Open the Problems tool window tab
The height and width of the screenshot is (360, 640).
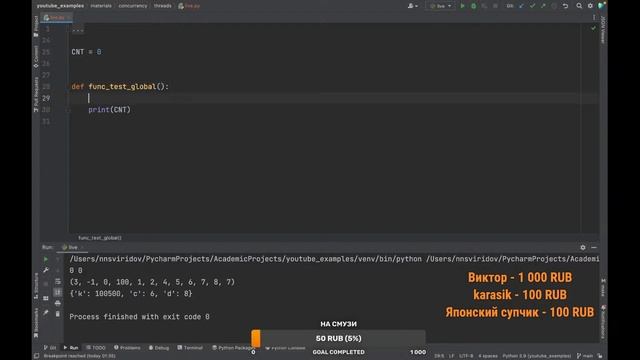point(127,348)
